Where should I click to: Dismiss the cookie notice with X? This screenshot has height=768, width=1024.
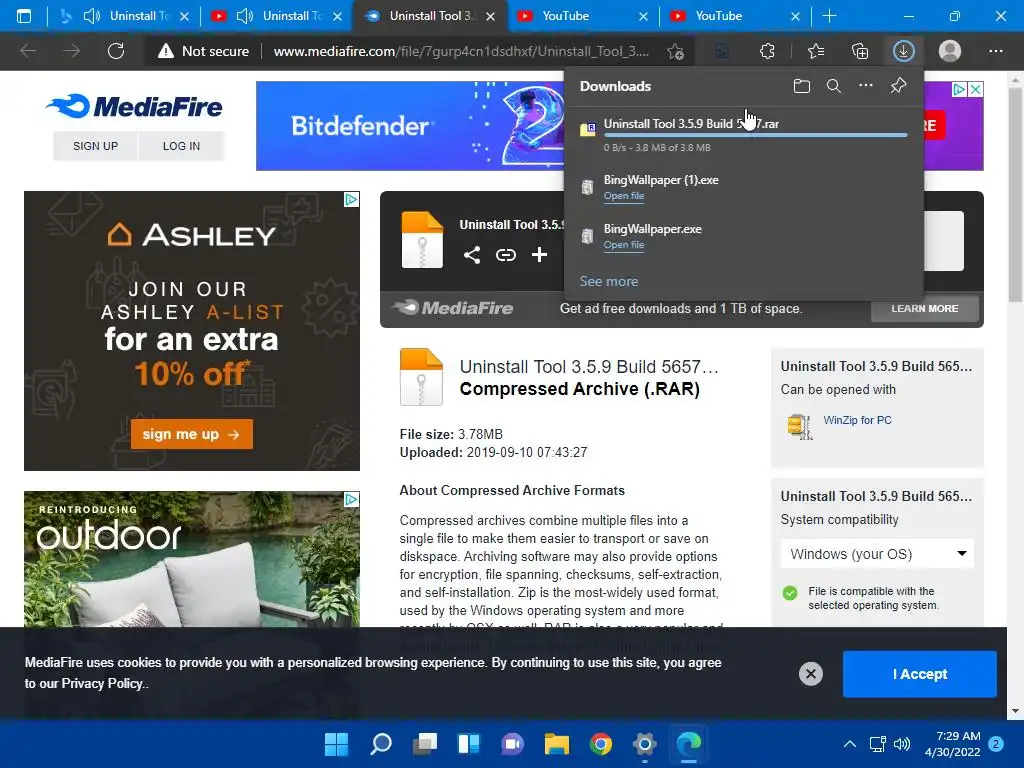(x=810, y=673)
